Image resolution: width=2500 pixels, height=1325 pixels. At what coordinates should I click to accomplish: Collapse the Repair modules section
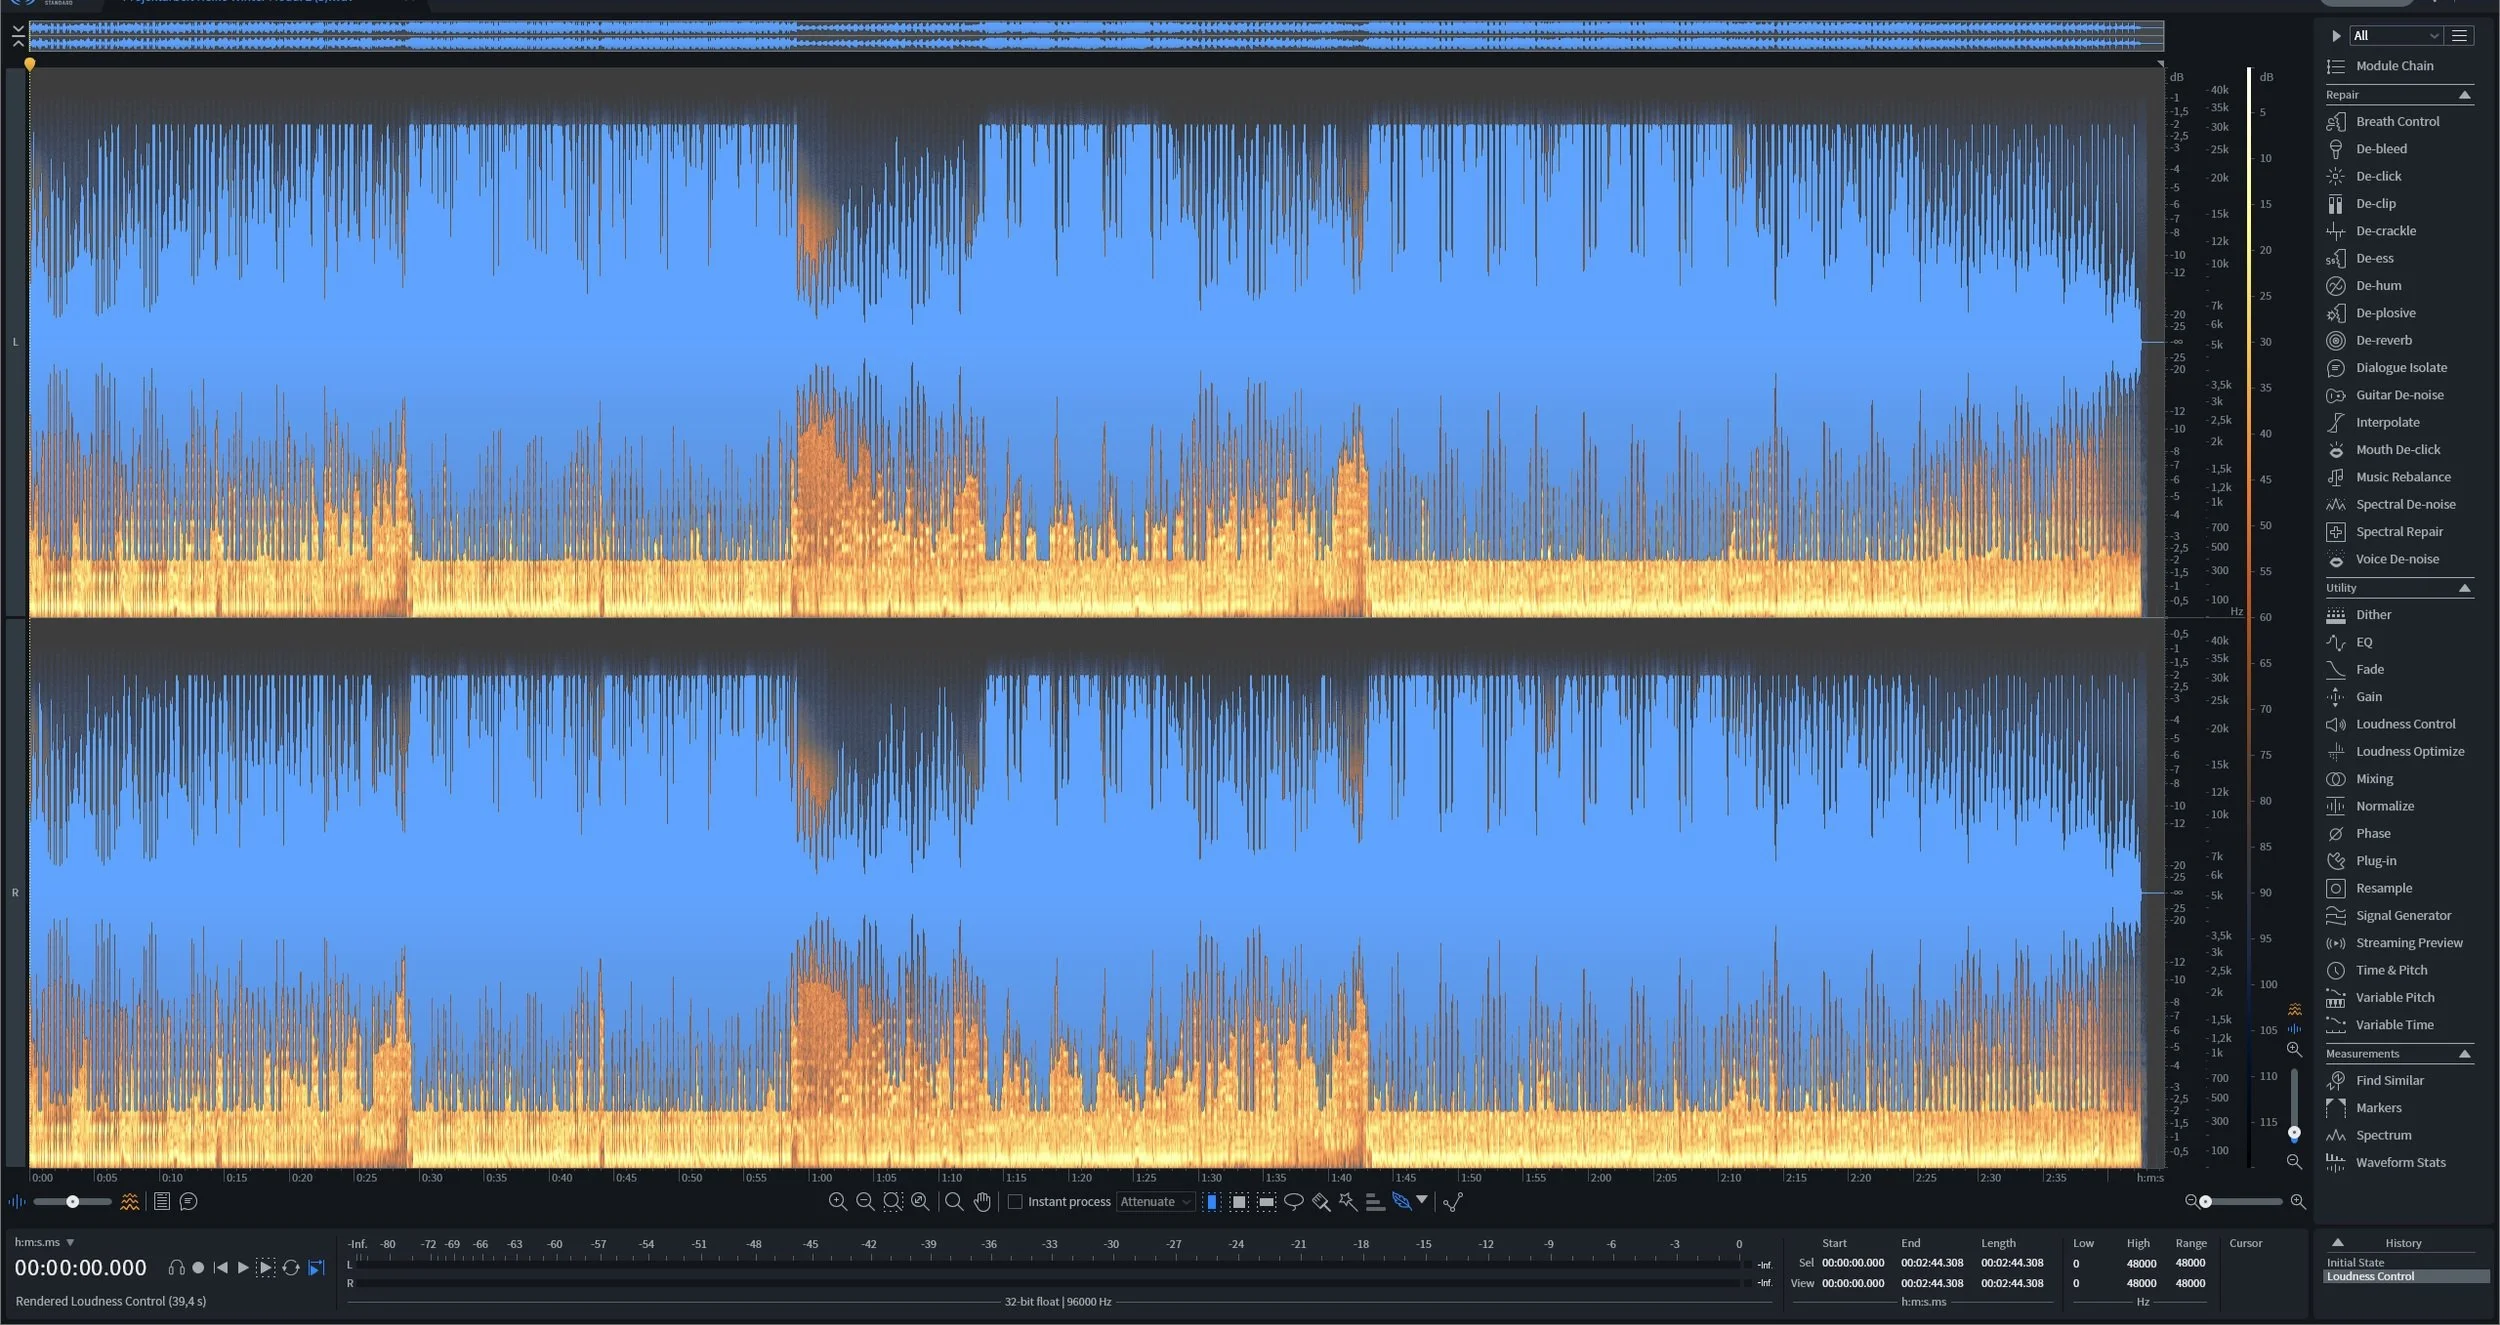pos(2464,95)
